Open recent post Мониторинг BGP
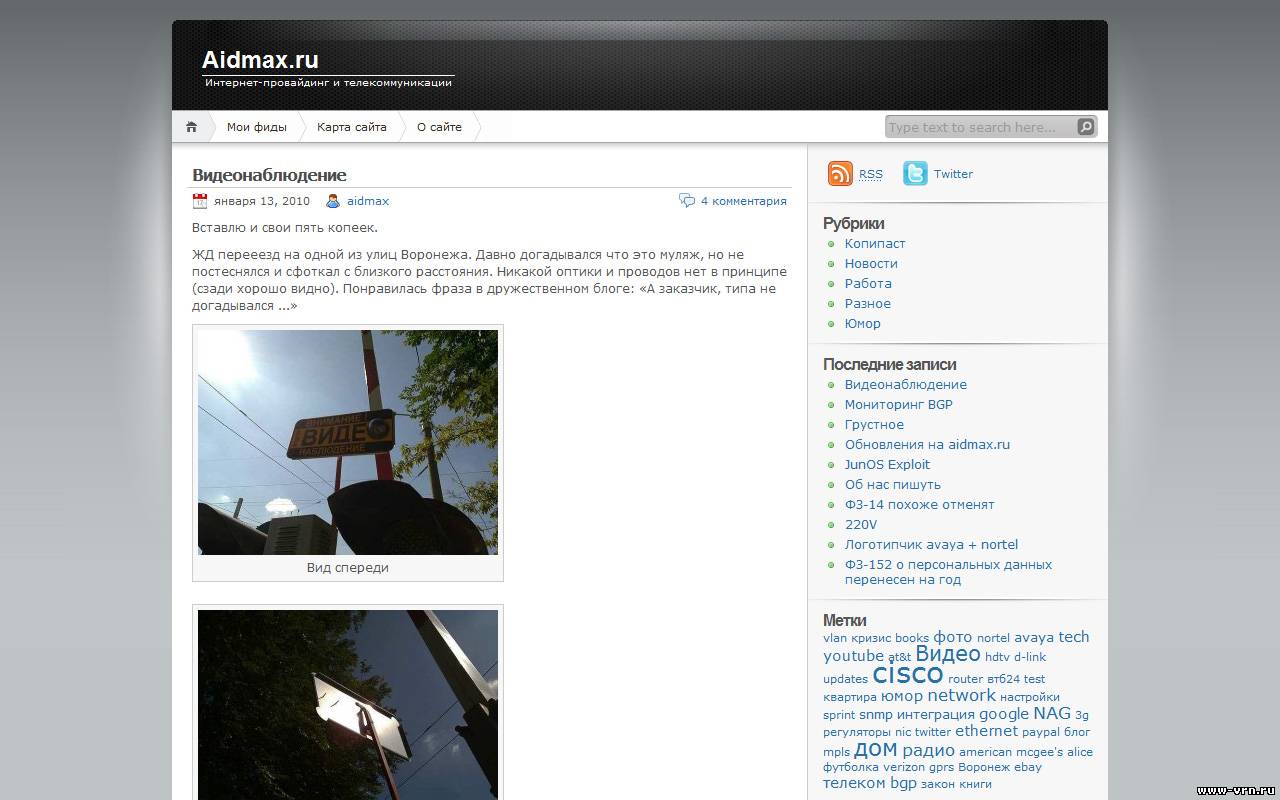 point(898,405)
